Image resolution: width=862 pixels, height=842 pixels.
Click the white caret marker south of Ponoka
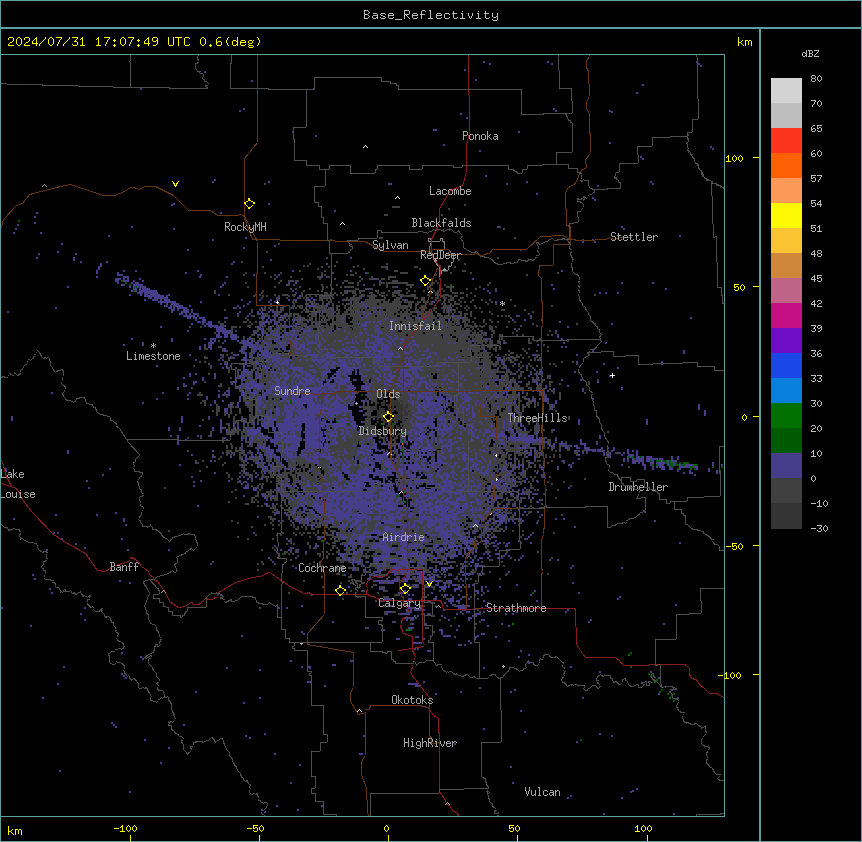[x=366, y=147]
